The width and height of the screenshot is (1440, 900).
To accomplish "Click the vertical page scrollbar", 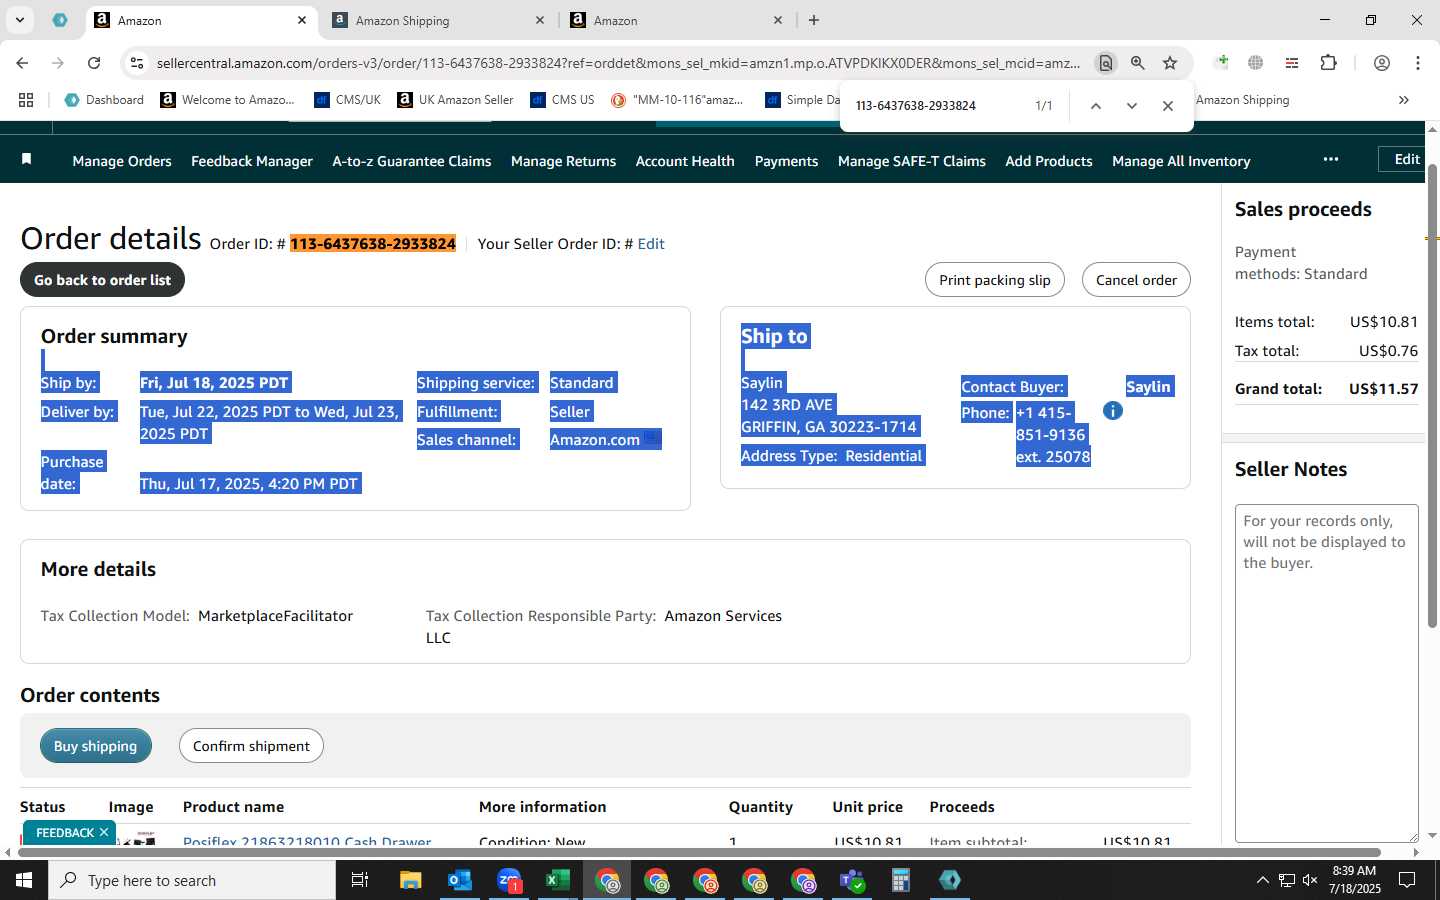I will click(1432, 396).
